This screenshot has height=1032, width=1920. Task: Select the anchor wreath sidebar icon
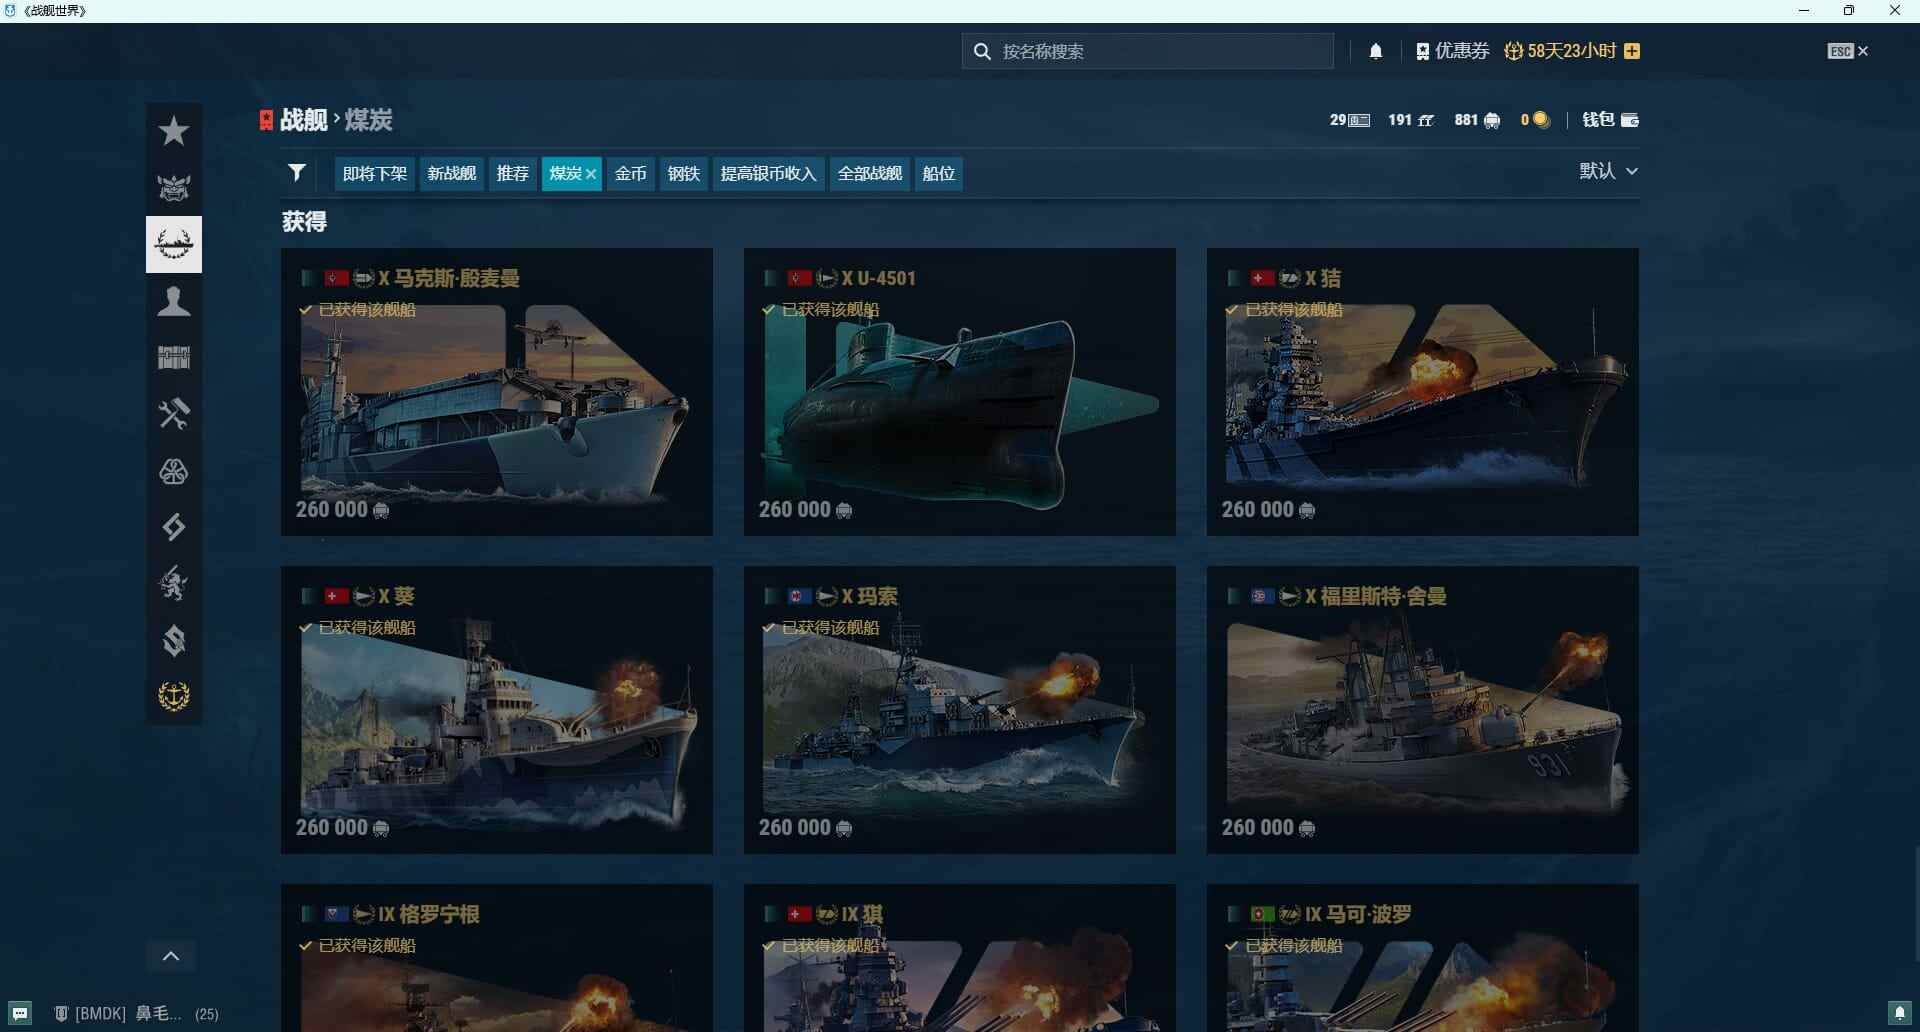point(174,696)
